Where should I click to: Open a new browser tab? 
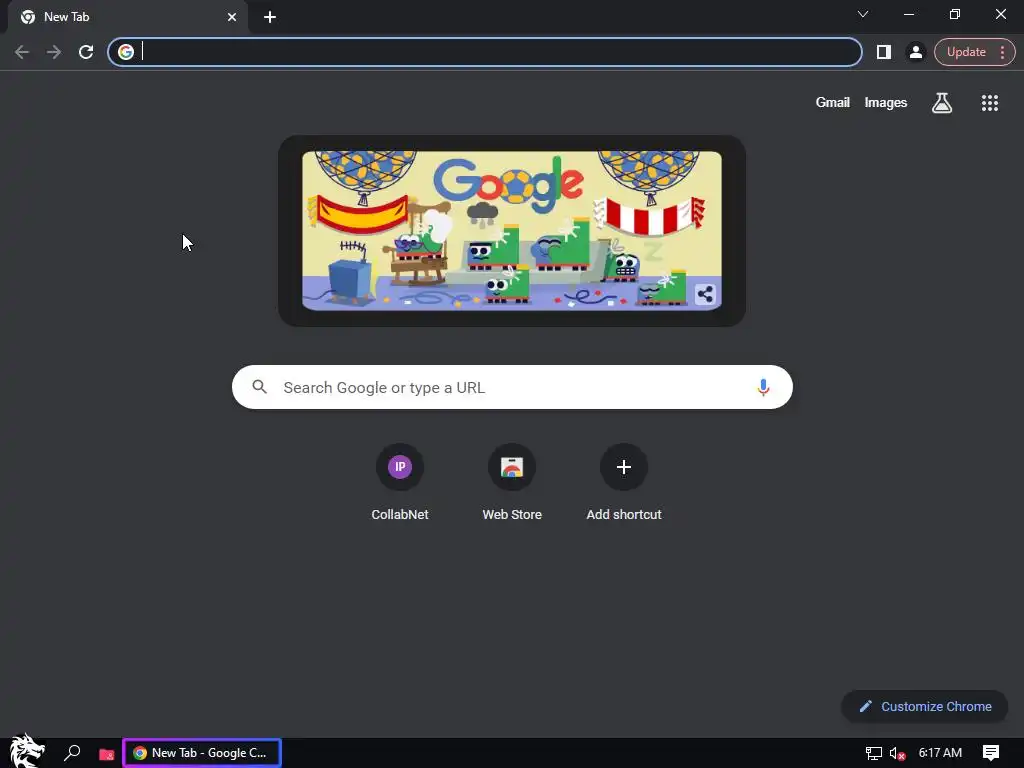coord(270,17)
